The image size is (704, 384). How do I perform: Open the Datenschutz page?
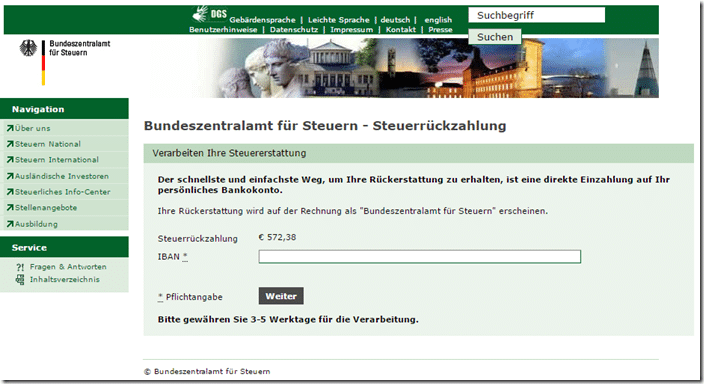(x=294, y=30)
